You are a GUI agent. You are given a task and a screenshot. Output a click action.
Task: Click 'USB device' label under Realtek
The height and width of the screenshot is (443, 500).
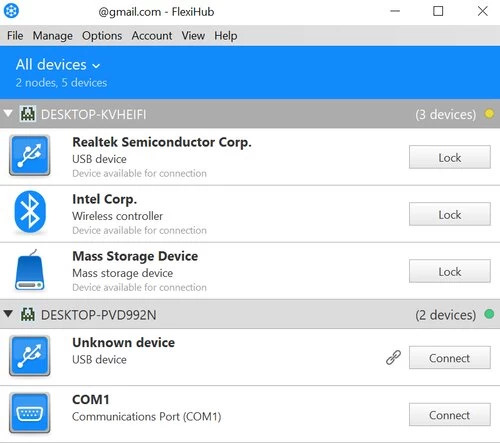click(99, 159)
